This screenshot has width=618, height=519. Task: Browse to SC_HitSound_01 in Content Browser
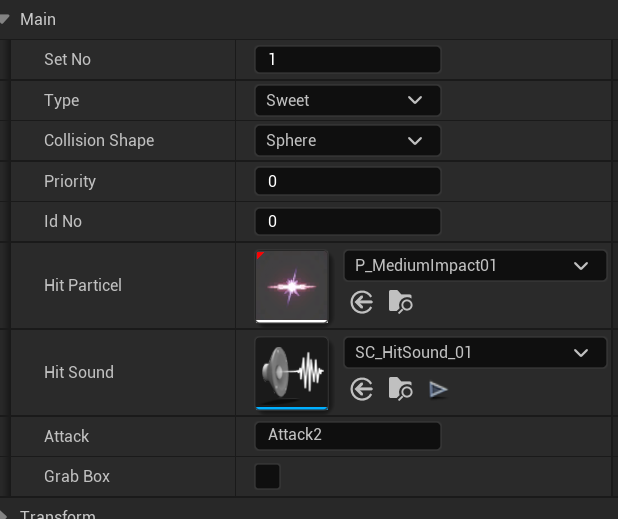coord(400,389)
